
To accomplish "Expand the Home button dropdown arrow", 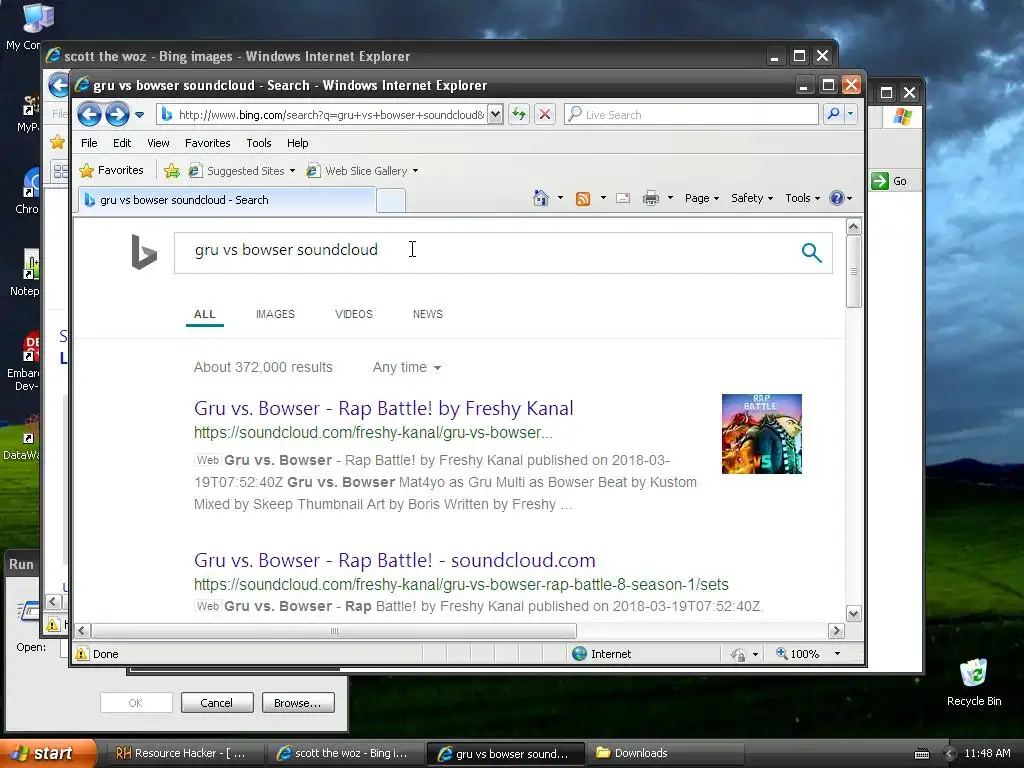I will (x=560, y=198).
